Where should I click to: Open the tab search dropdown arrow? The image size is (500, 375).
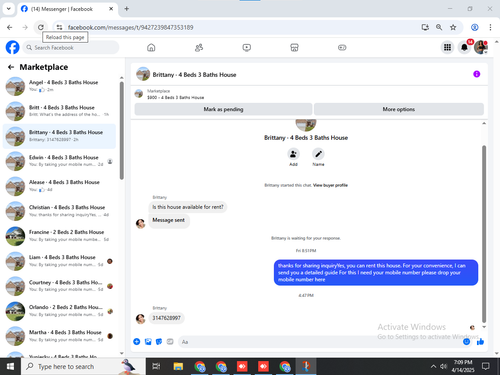tap(9, 9)
